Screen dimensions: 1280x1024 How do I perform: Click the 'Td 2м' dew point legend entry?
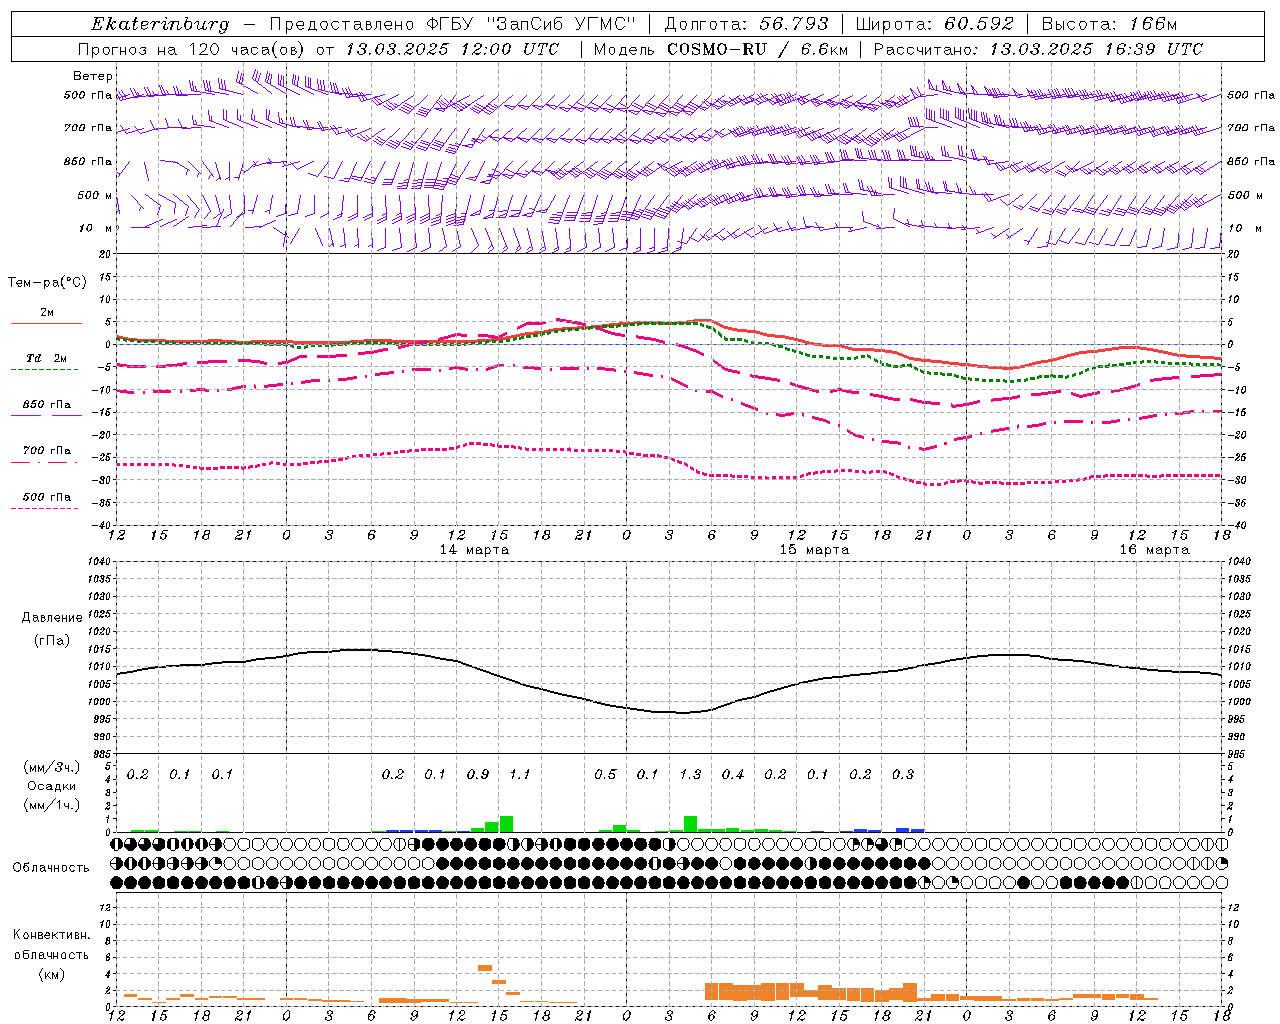(x=47, y=358)
